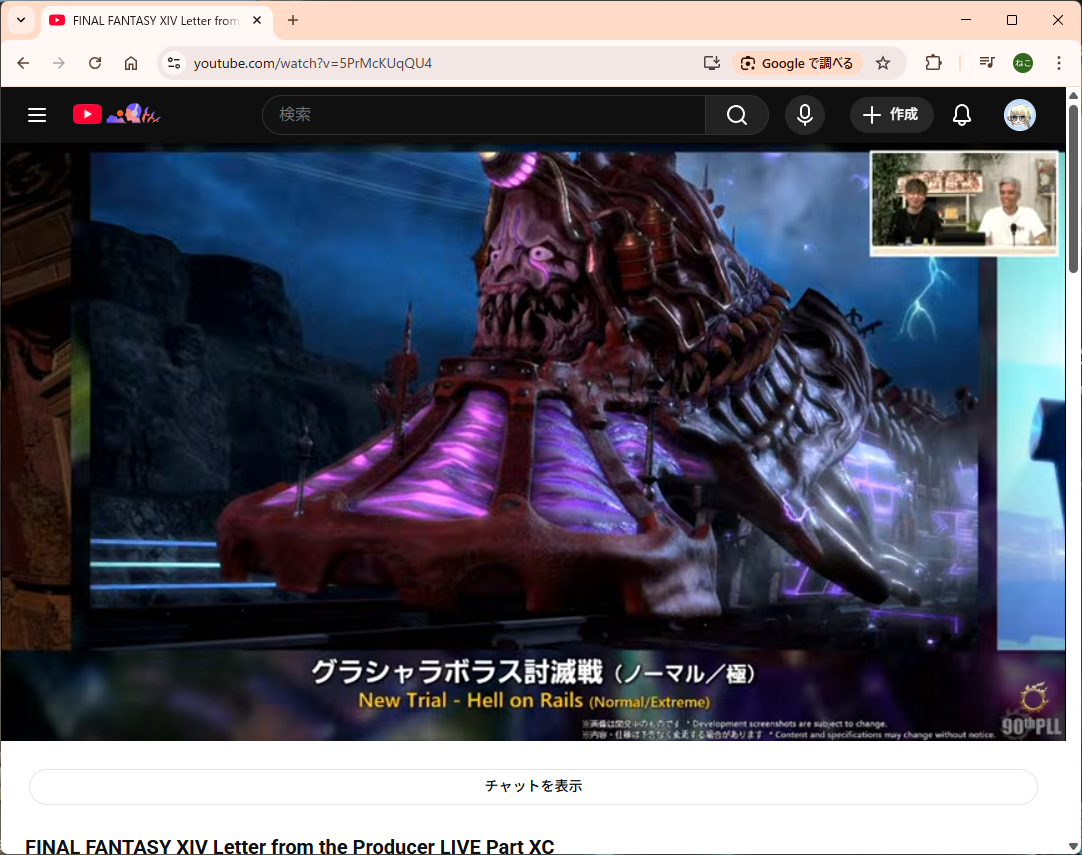Close the FINAL FANTASY XIV tab

point(257,20)
